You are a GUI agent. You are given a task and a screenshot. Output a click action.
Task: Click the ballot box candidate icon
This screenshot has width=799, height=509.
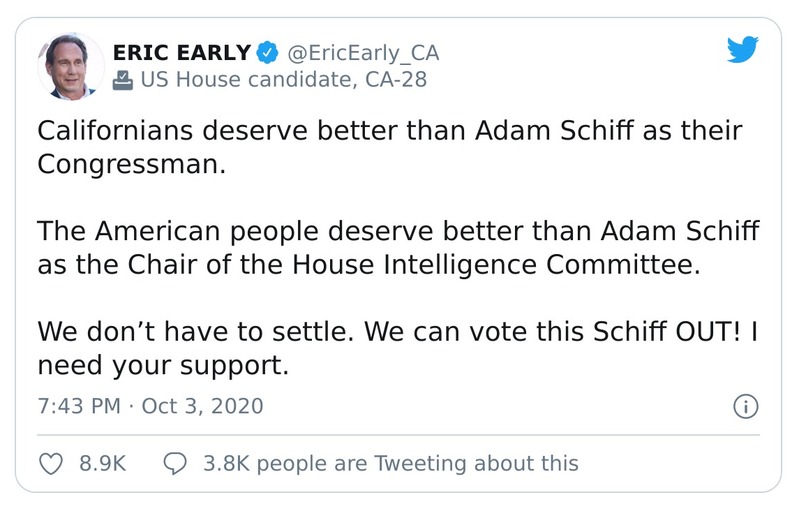(x=123, y=80)
